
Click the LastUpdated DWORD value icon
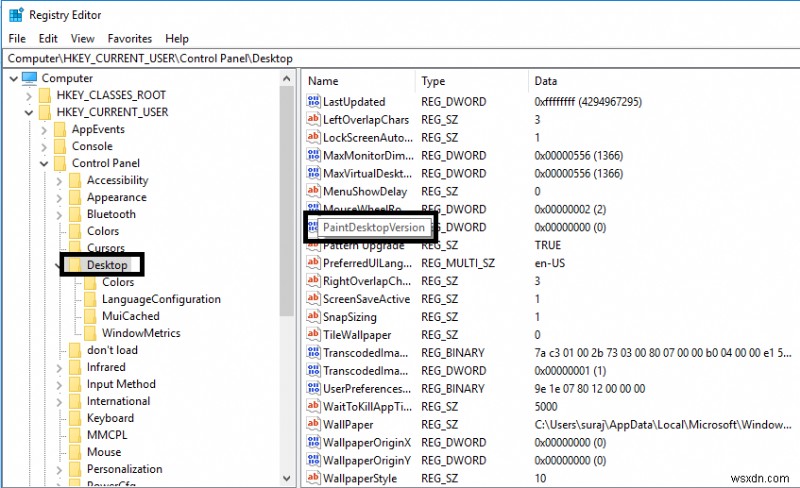pos(313,101)
